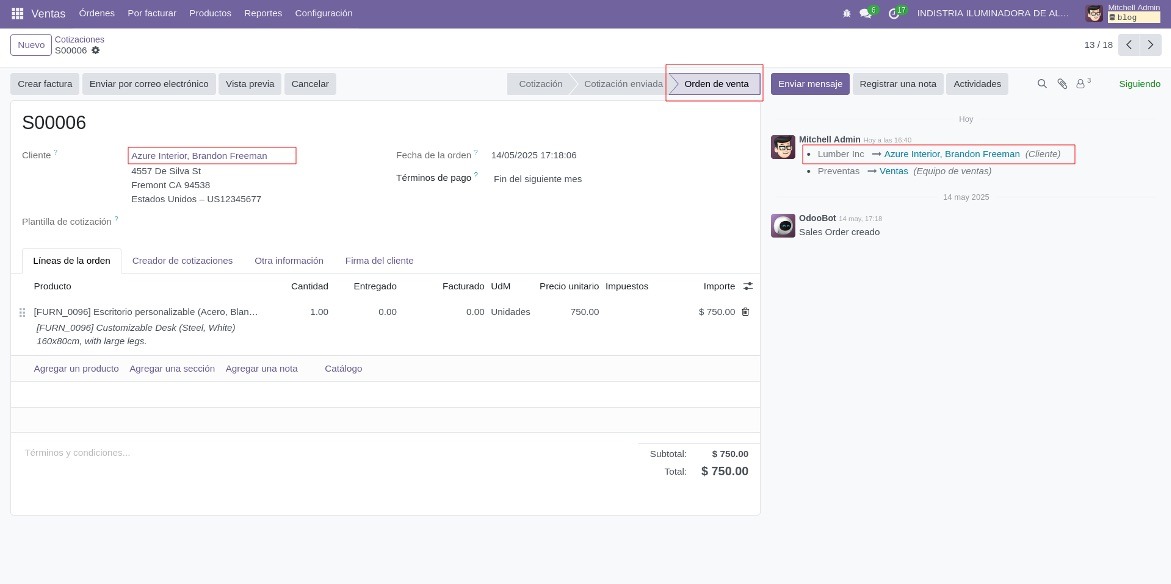Viewport: 1171px width, 584px height.
Task: Click Agregar una nota link
Action: pyautogui.click(x=261, y=369)
